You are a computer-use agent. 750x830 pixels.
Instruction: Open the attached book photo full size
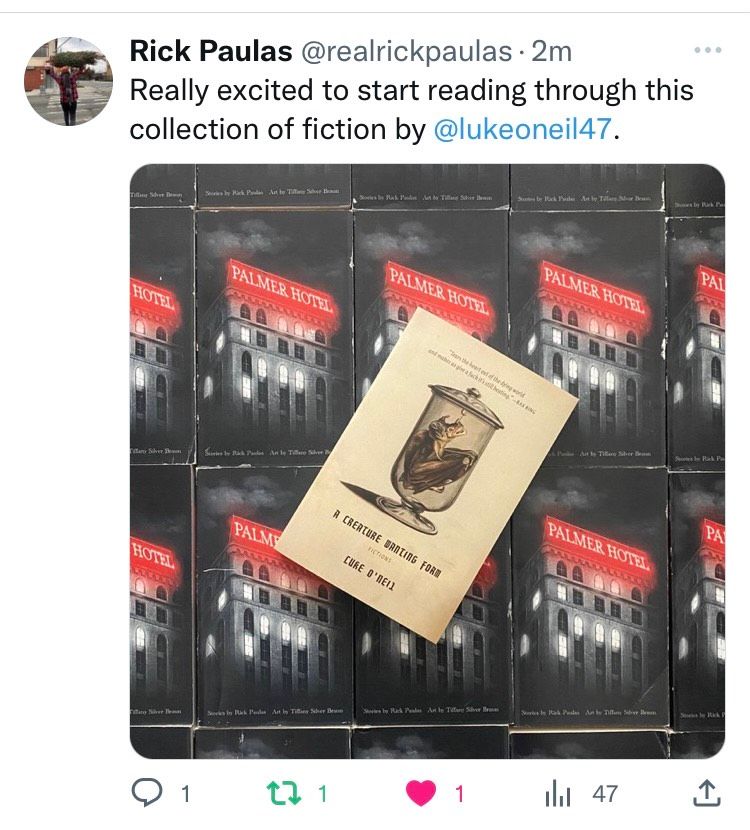pyautogui.click(x=427, y=461)
